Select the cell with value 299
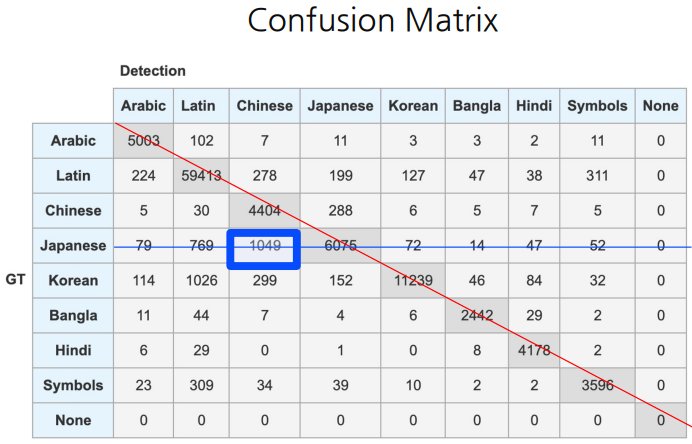Screen dimensions: 692x444 (x=265, y=280)
